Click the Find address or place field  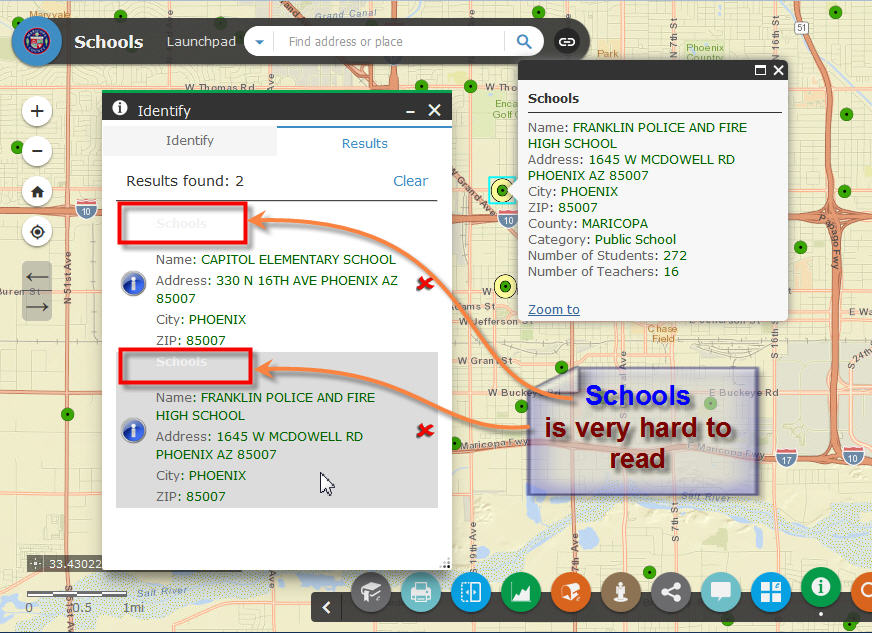click(x=389, y=42)
